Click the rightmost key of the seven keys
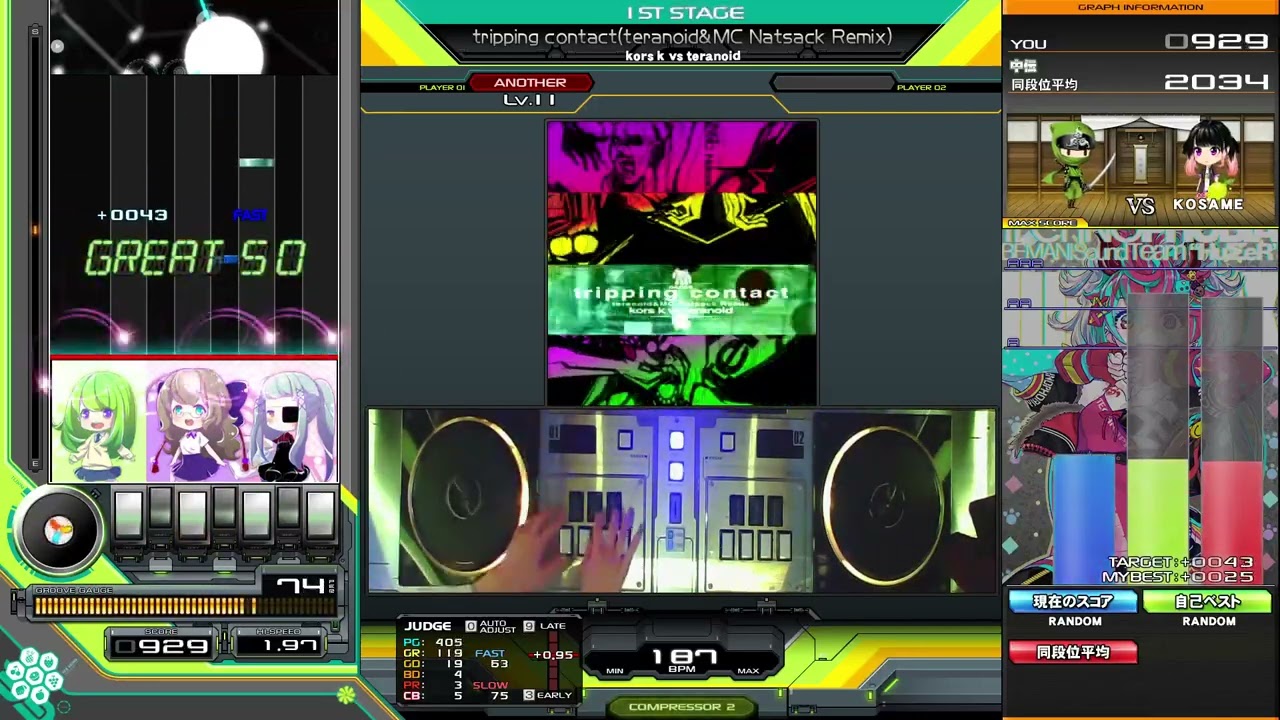Image resolution: width=1280 pixels, height=720 pixels. 320,517
